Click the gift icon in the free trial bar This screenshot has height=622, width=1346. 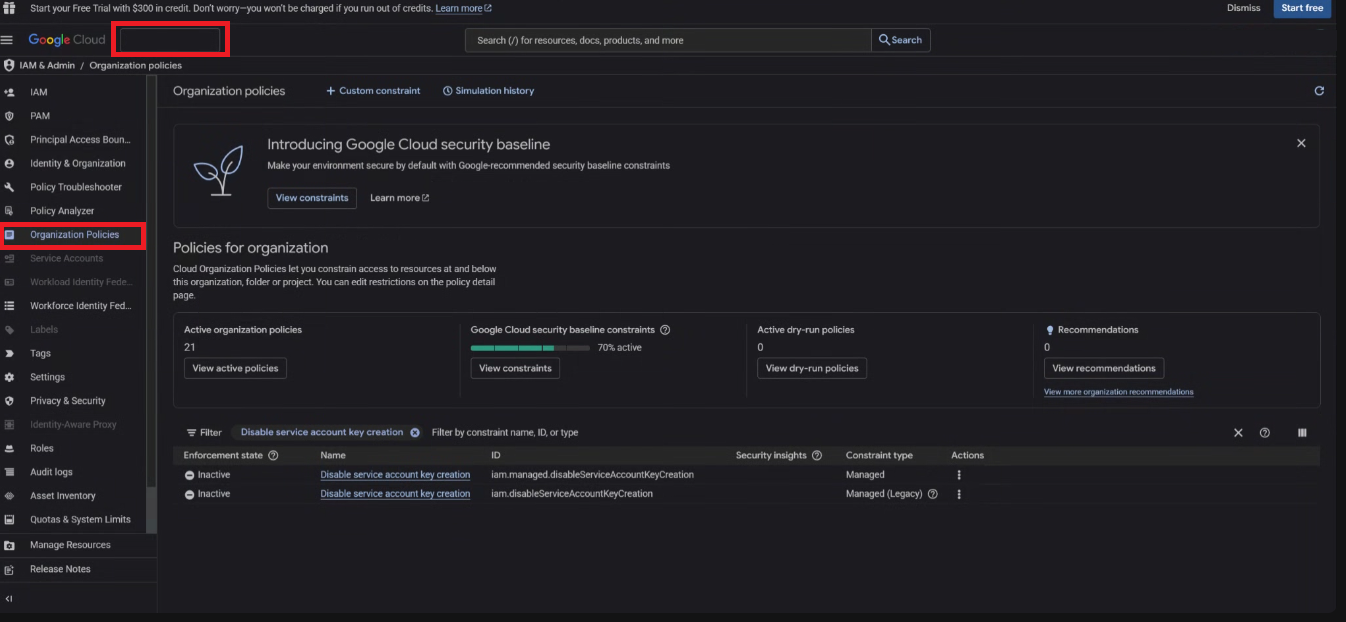point(9,7)
